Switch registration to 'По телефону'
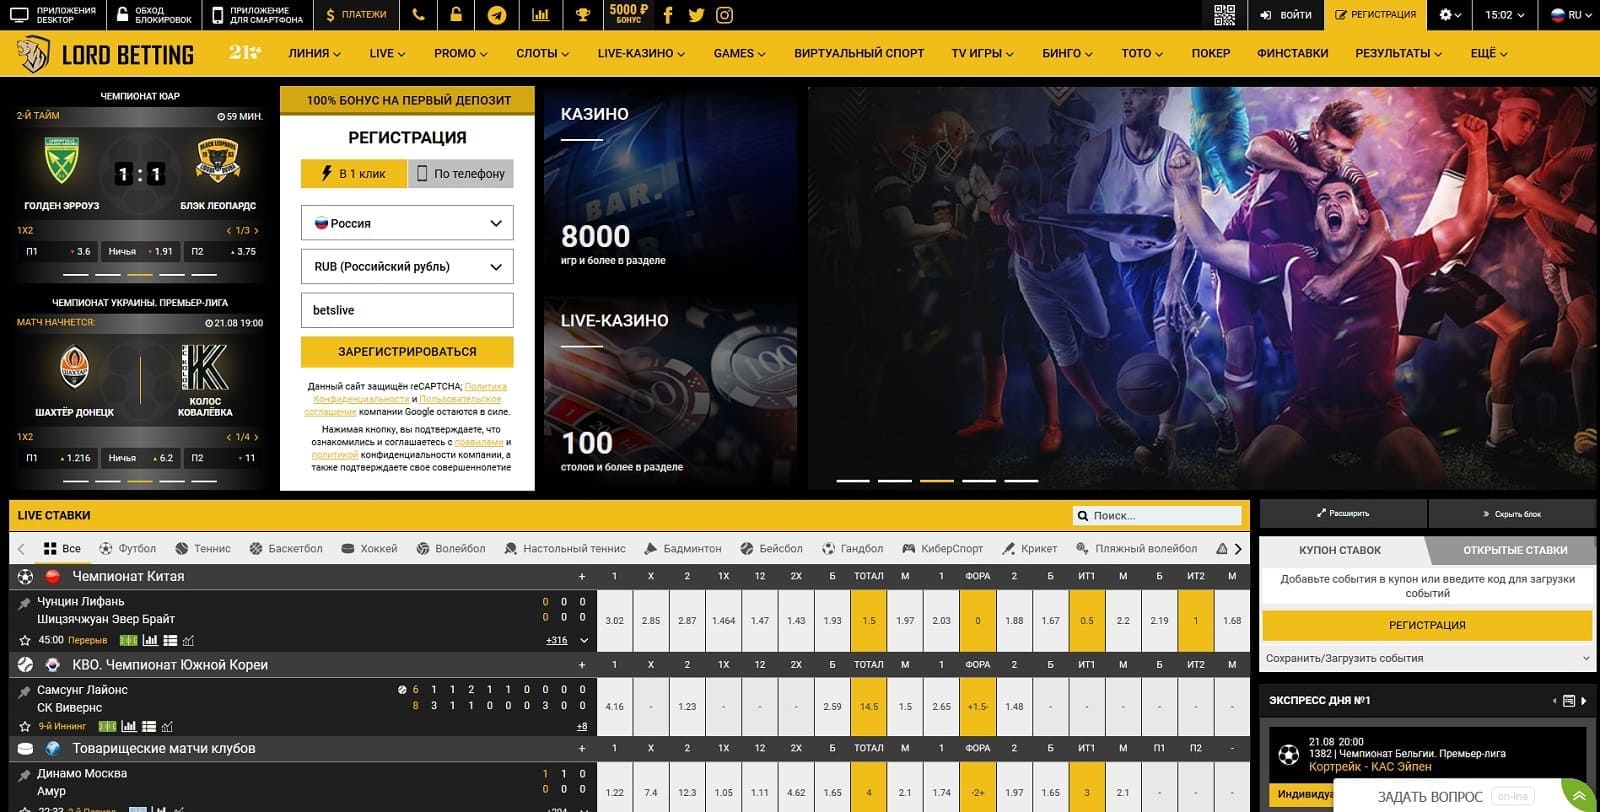1600x812 pixels. [x=461, y=173]
